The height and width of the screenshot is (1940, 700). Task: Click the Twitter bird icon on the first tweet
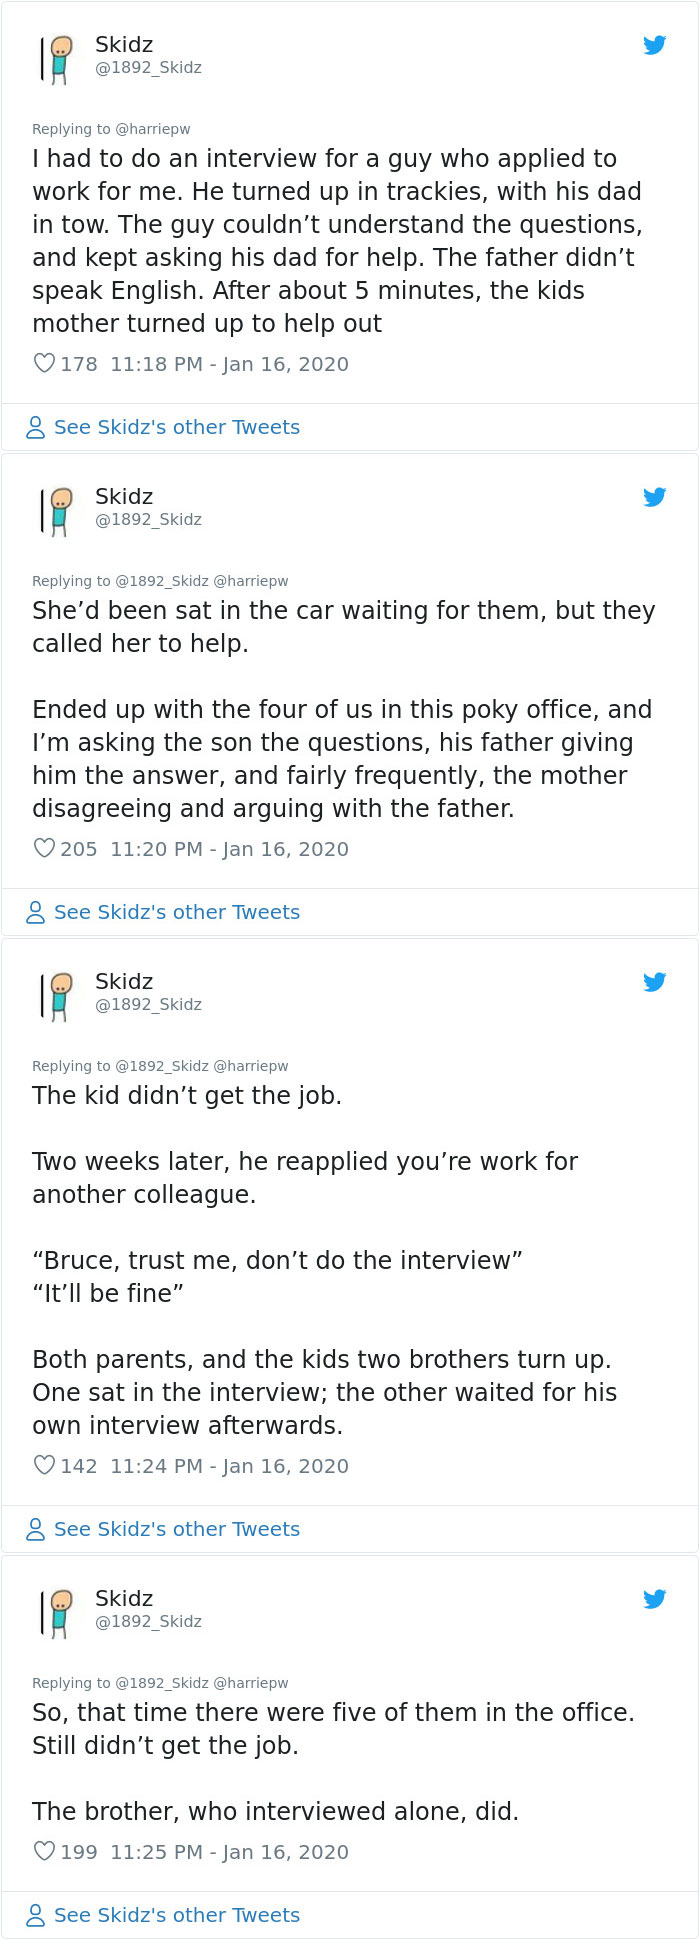point(655,45)
